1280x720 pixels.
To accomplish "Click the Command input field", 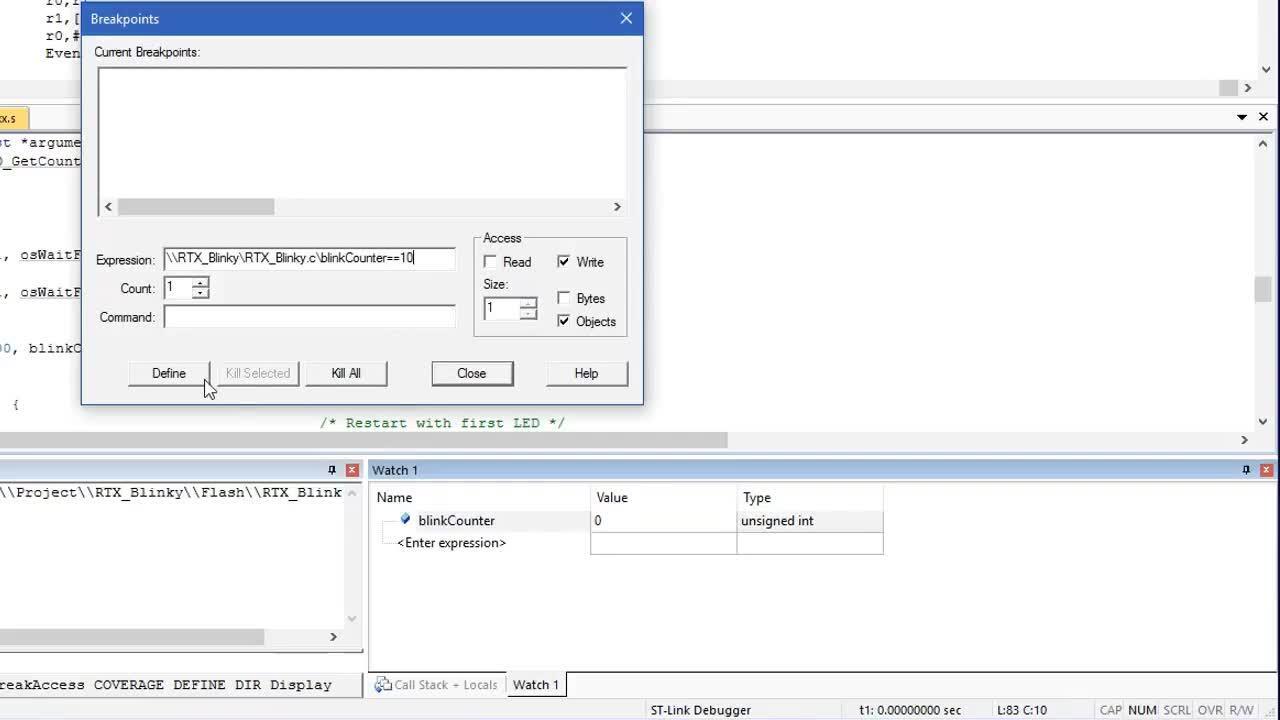I will tap(309, 317).
